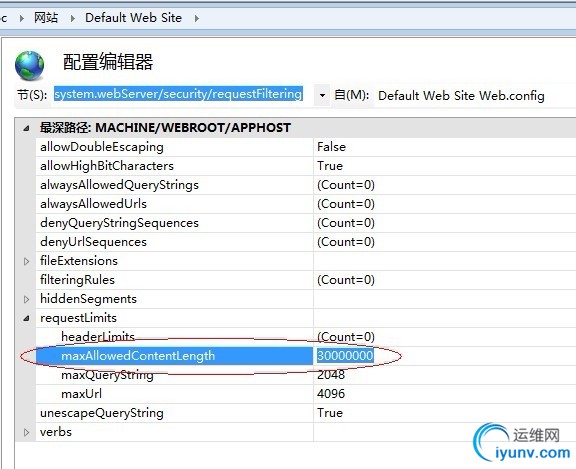The image size is (576, 469).
Task: Select the fileExtensions property name
Action: click(x=79, y=261)
